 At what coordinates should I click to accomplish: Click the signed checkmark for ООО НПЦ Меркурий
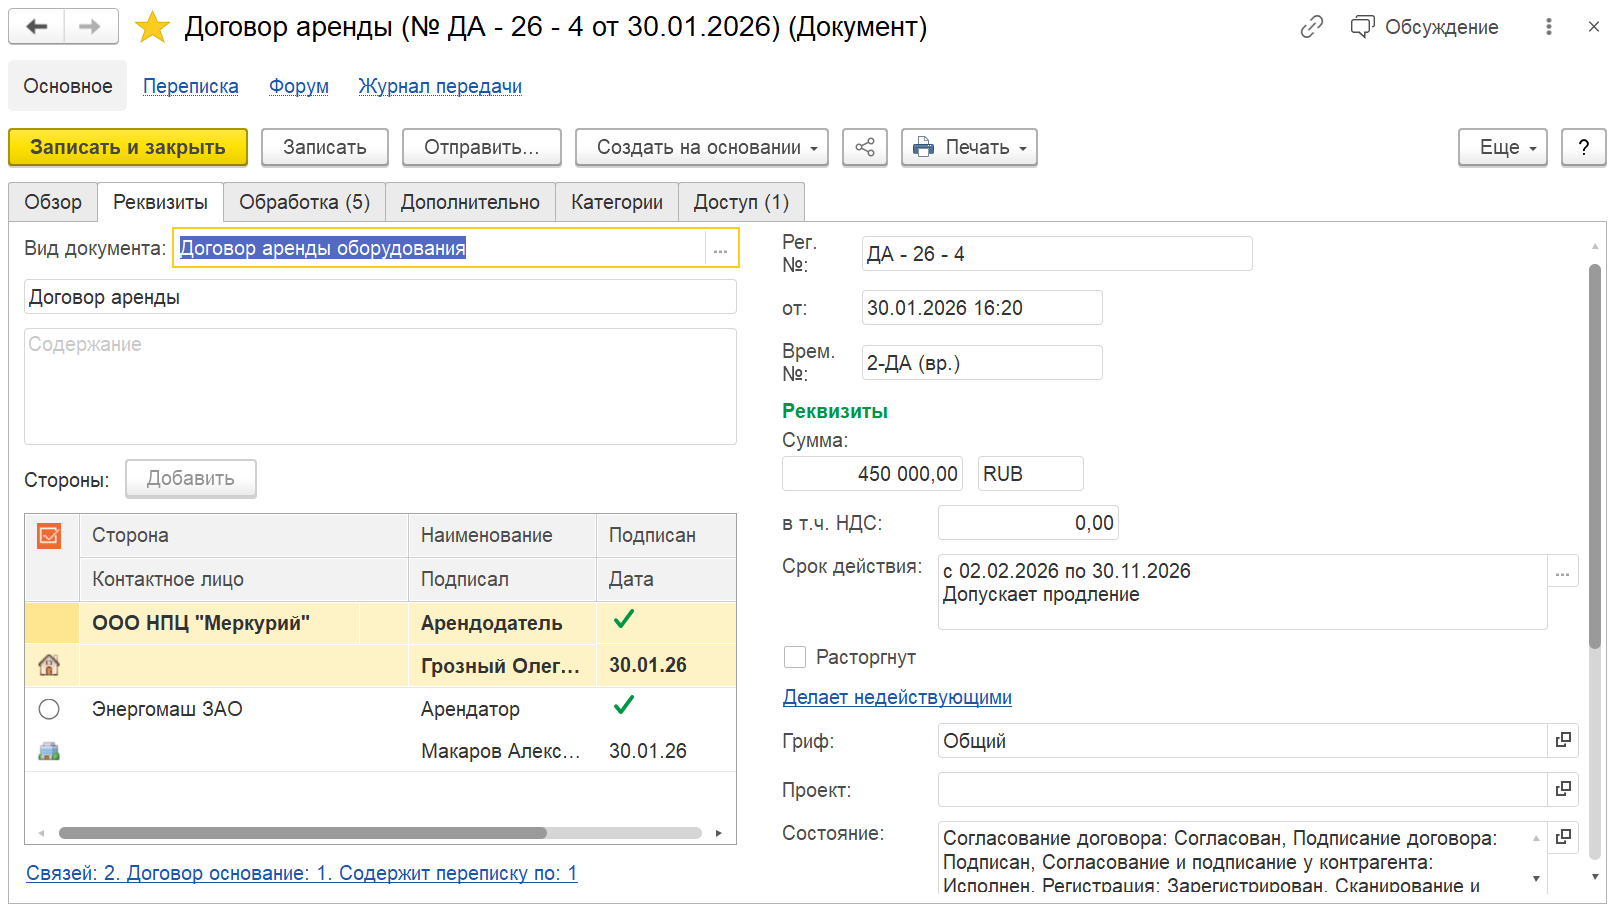[624, 620]
